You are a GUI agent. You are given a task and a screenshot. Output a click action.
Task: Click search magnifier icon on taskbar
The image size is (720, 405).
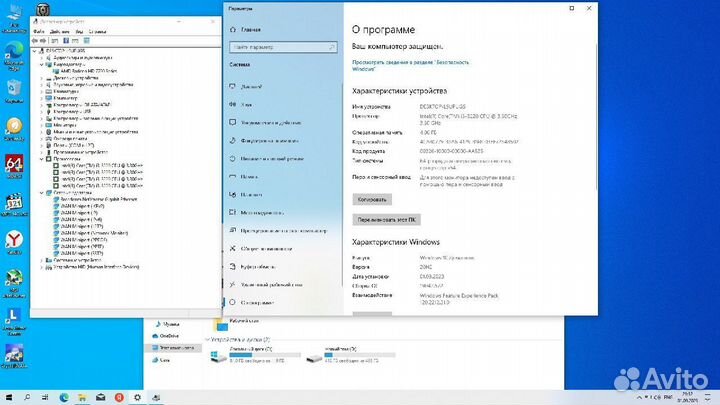[x=27, y=397]
